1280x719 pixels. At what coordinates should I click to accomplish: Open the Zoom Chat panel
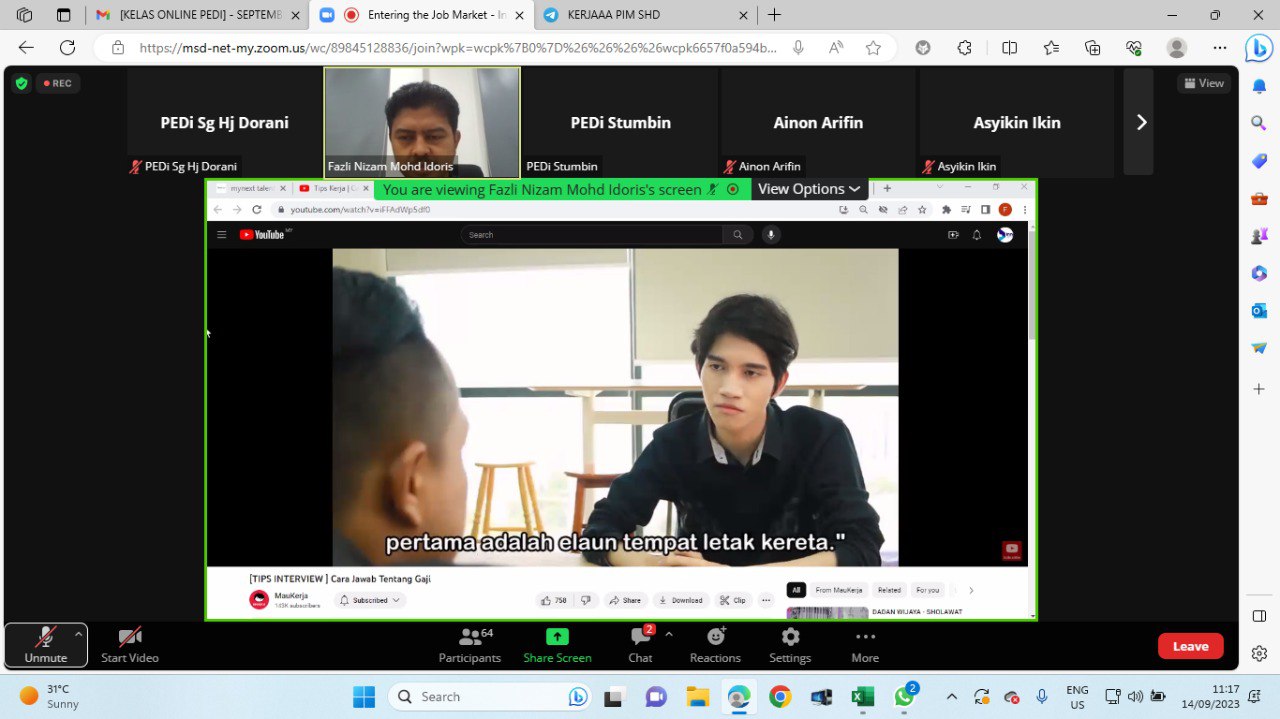point(640,645)
